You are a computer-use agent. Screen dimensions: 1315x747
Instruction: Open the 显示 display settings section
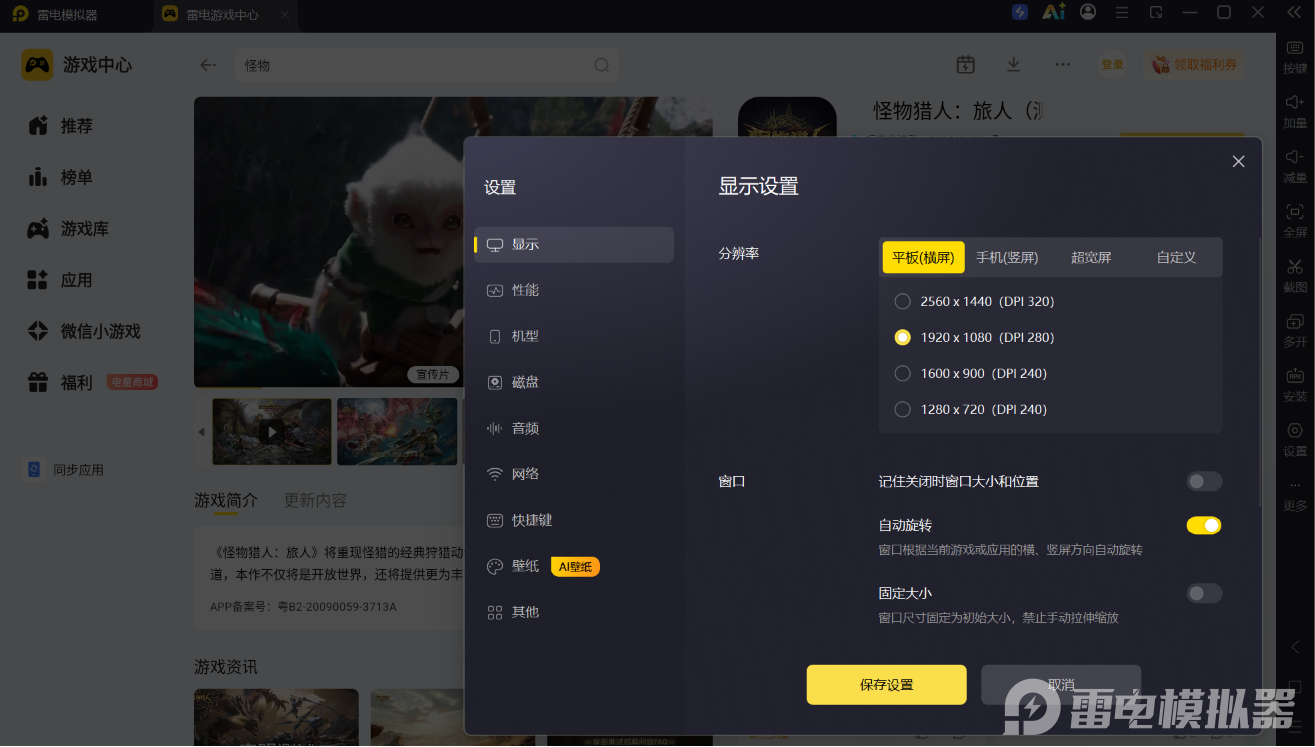coord(574,245)
